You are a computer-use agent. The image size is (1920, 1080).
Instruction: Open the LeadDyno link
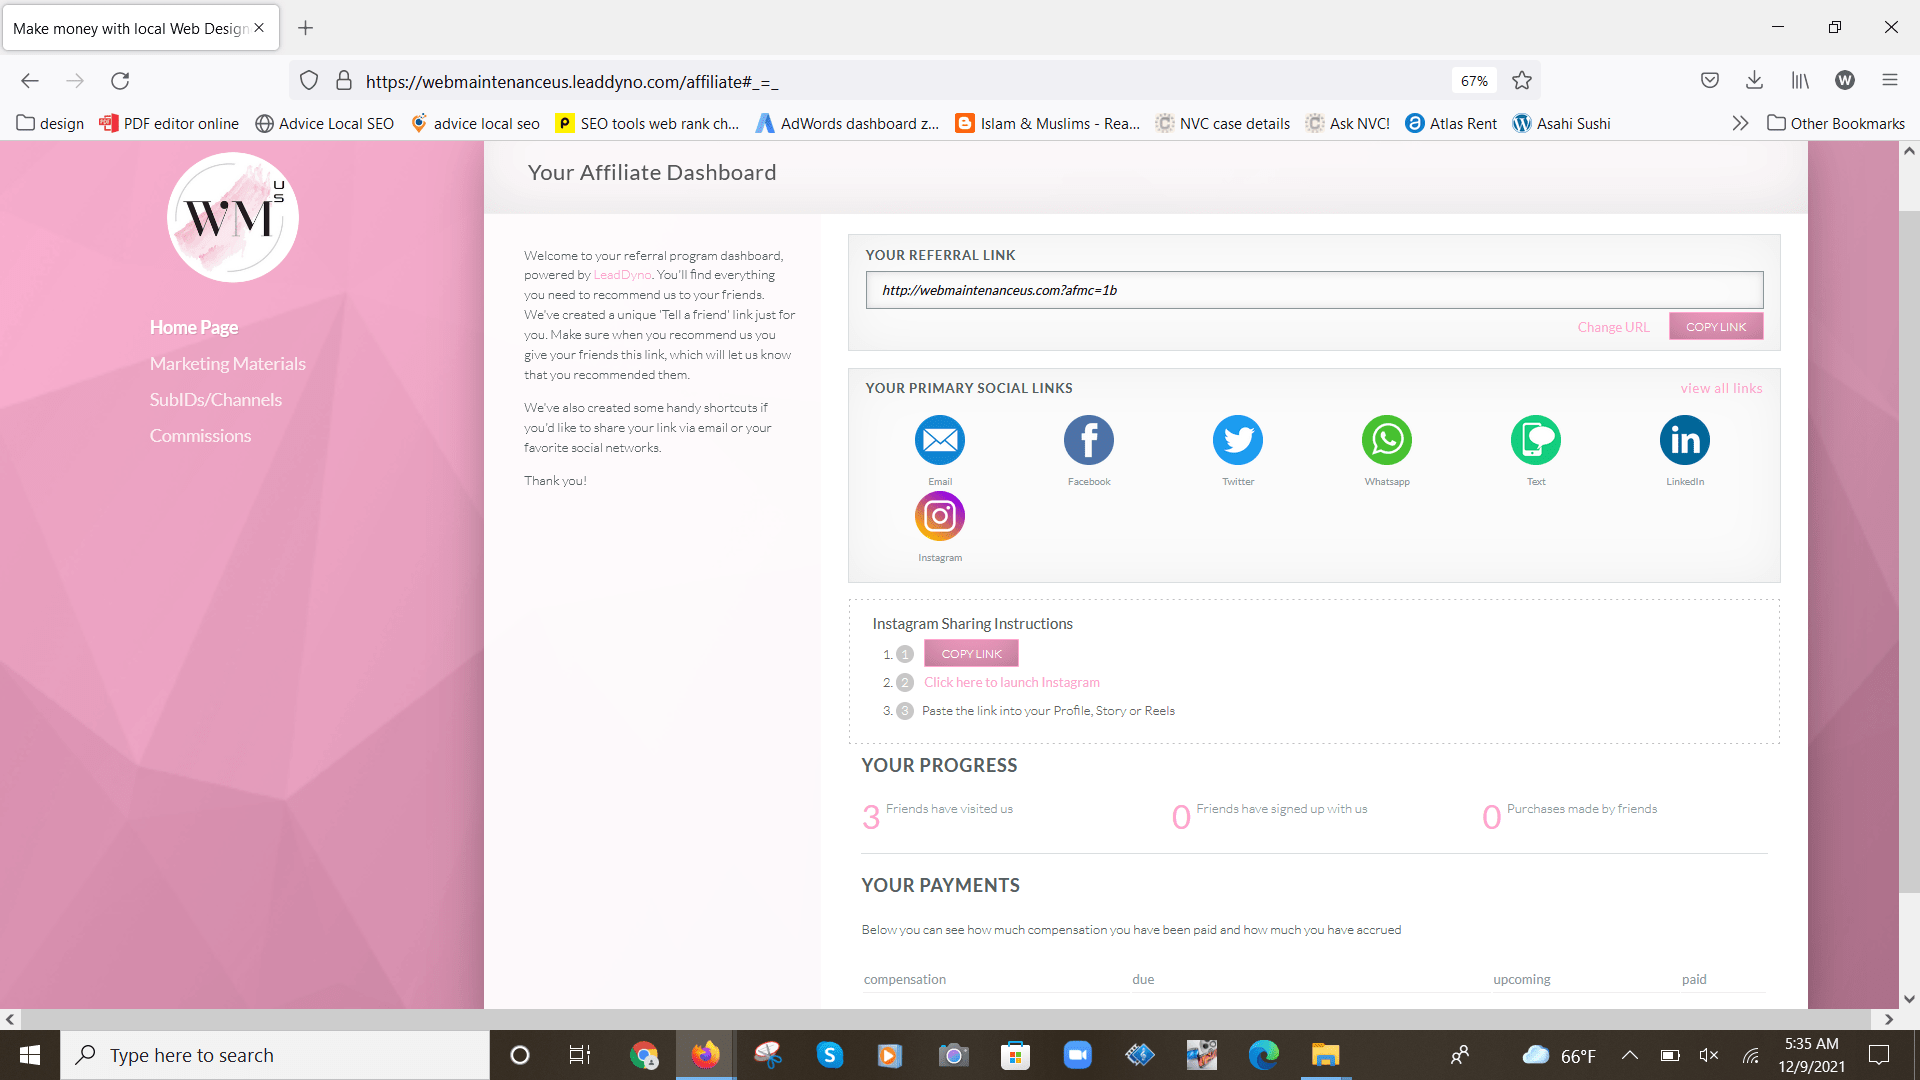(622, 275)
